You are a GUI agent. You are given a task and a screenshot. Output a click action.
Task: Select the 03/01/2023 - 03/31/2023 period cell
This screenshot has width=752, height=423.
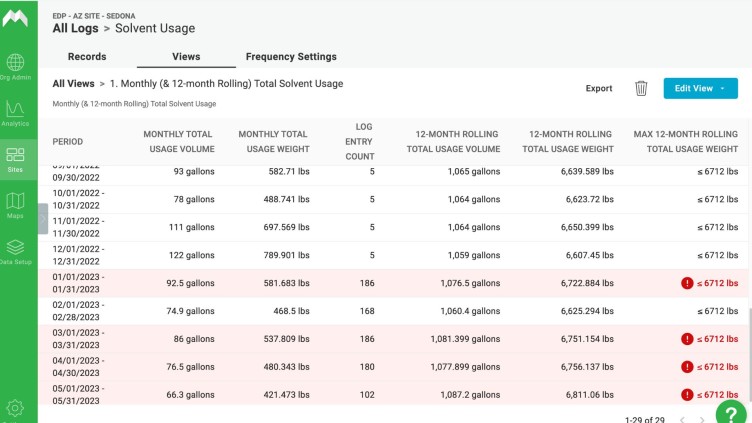click(x=78, y=339)
